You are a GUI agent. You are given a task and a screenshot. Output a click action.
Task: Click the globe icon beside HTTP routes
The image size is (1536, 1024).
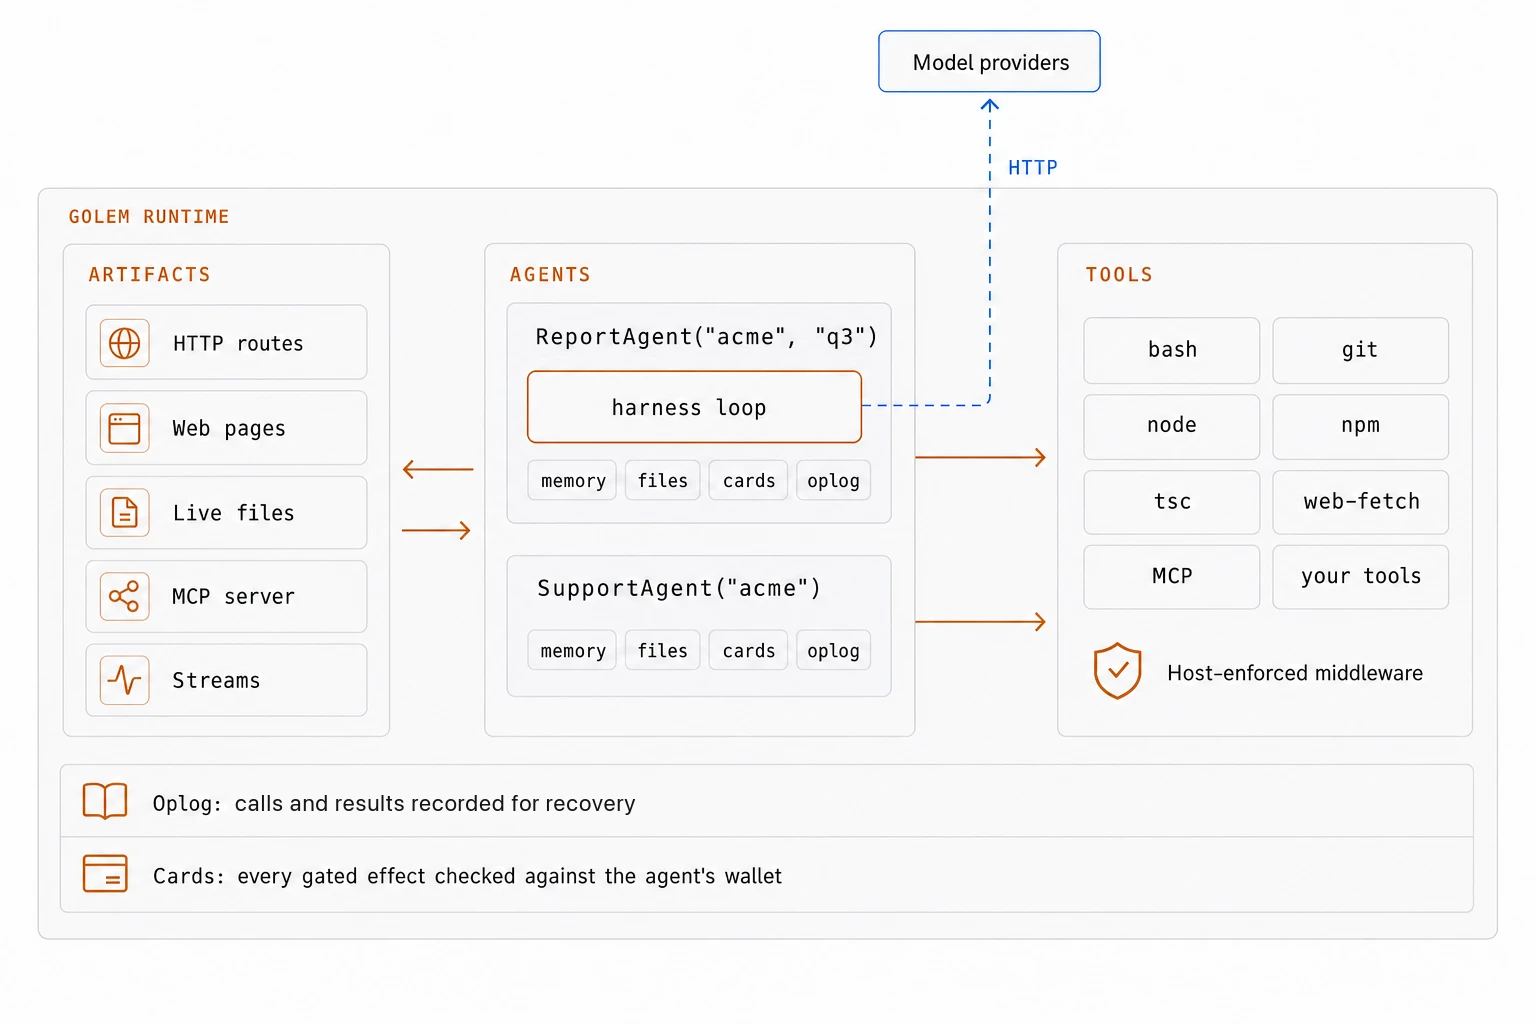(x=125, y=343)
